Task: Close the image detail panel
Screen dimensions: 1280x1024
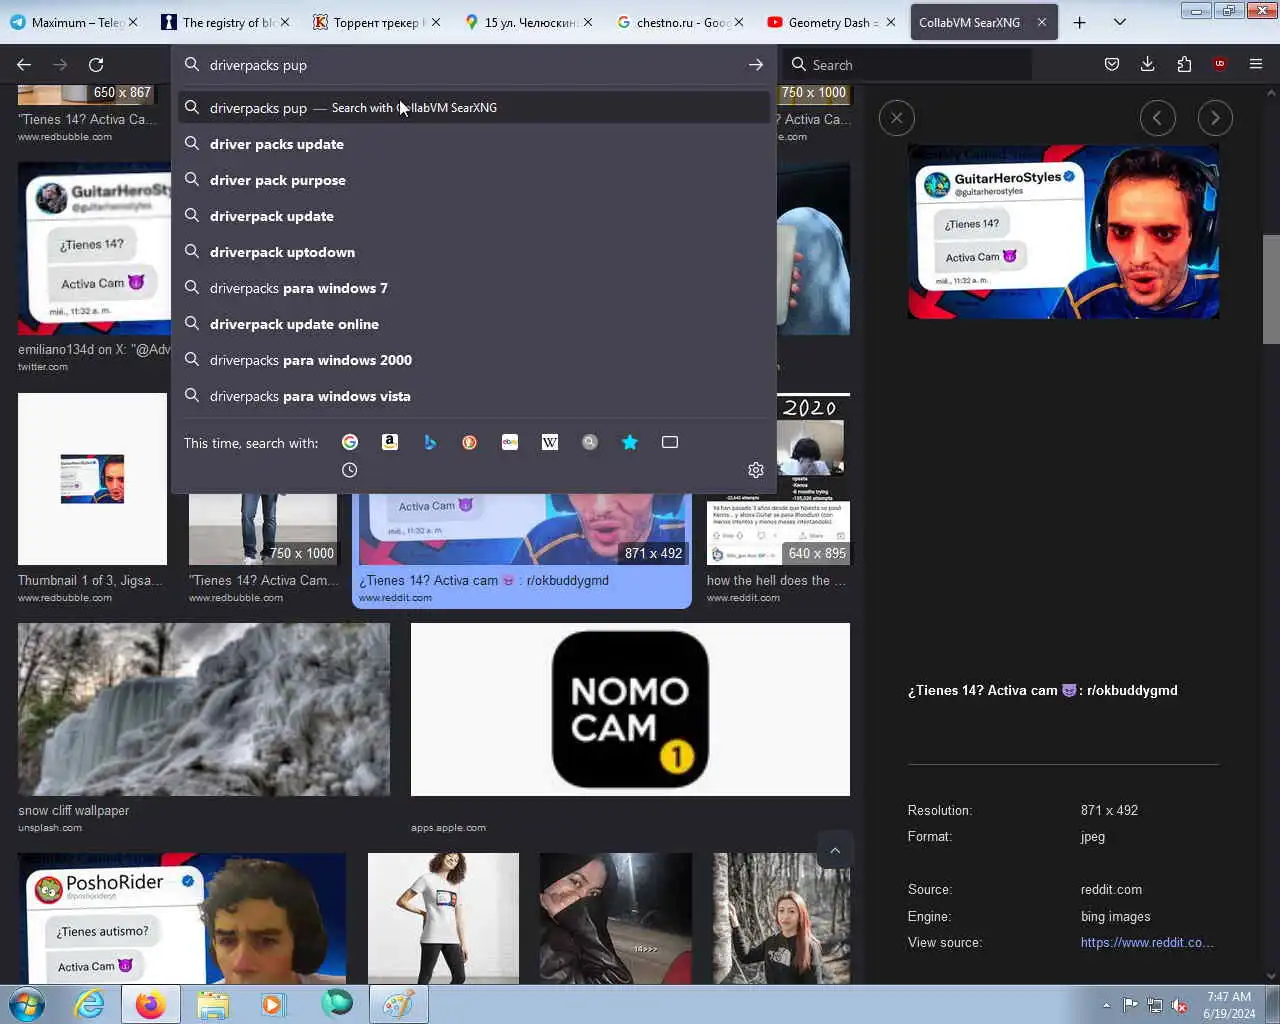Action: (x=897, y=118)
